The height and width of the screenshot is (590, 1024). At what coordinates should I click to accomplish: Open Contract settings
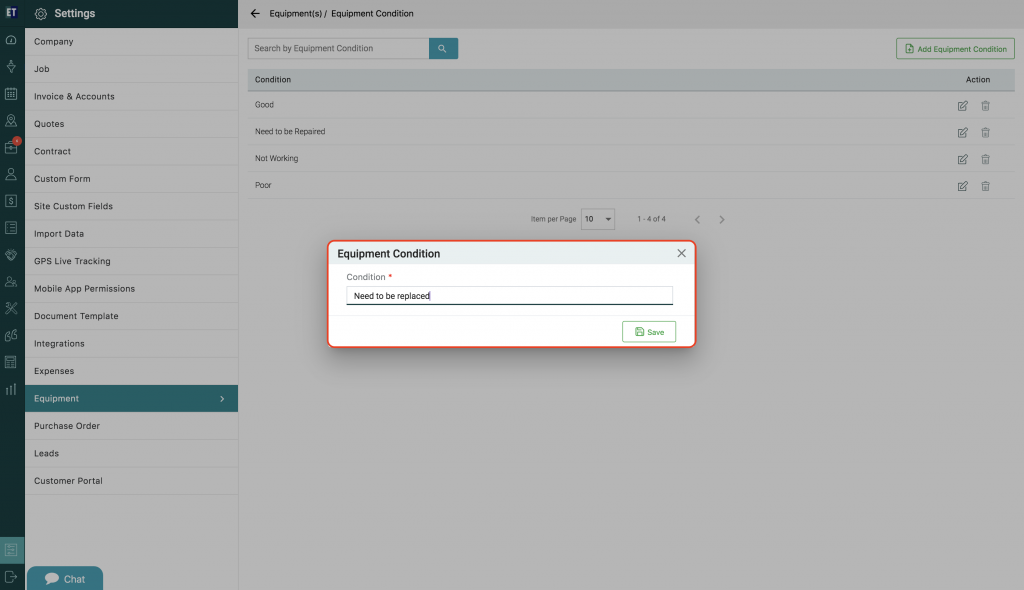[131, 151]
